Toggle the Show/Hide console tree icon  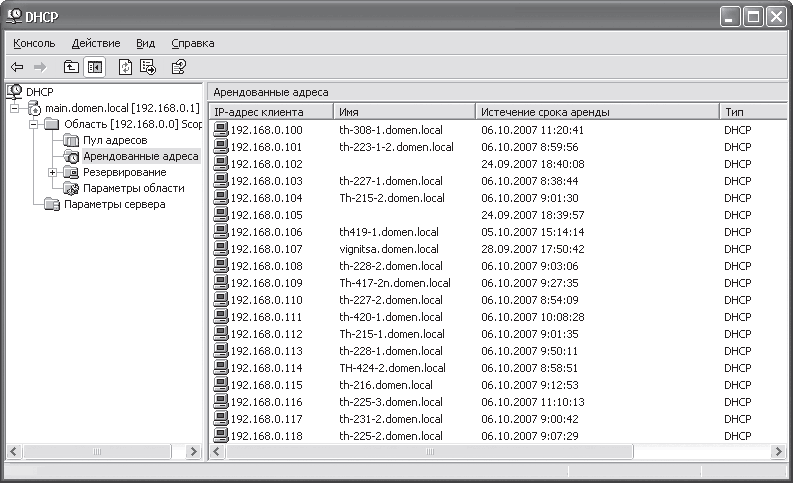[x=95, y=67]
